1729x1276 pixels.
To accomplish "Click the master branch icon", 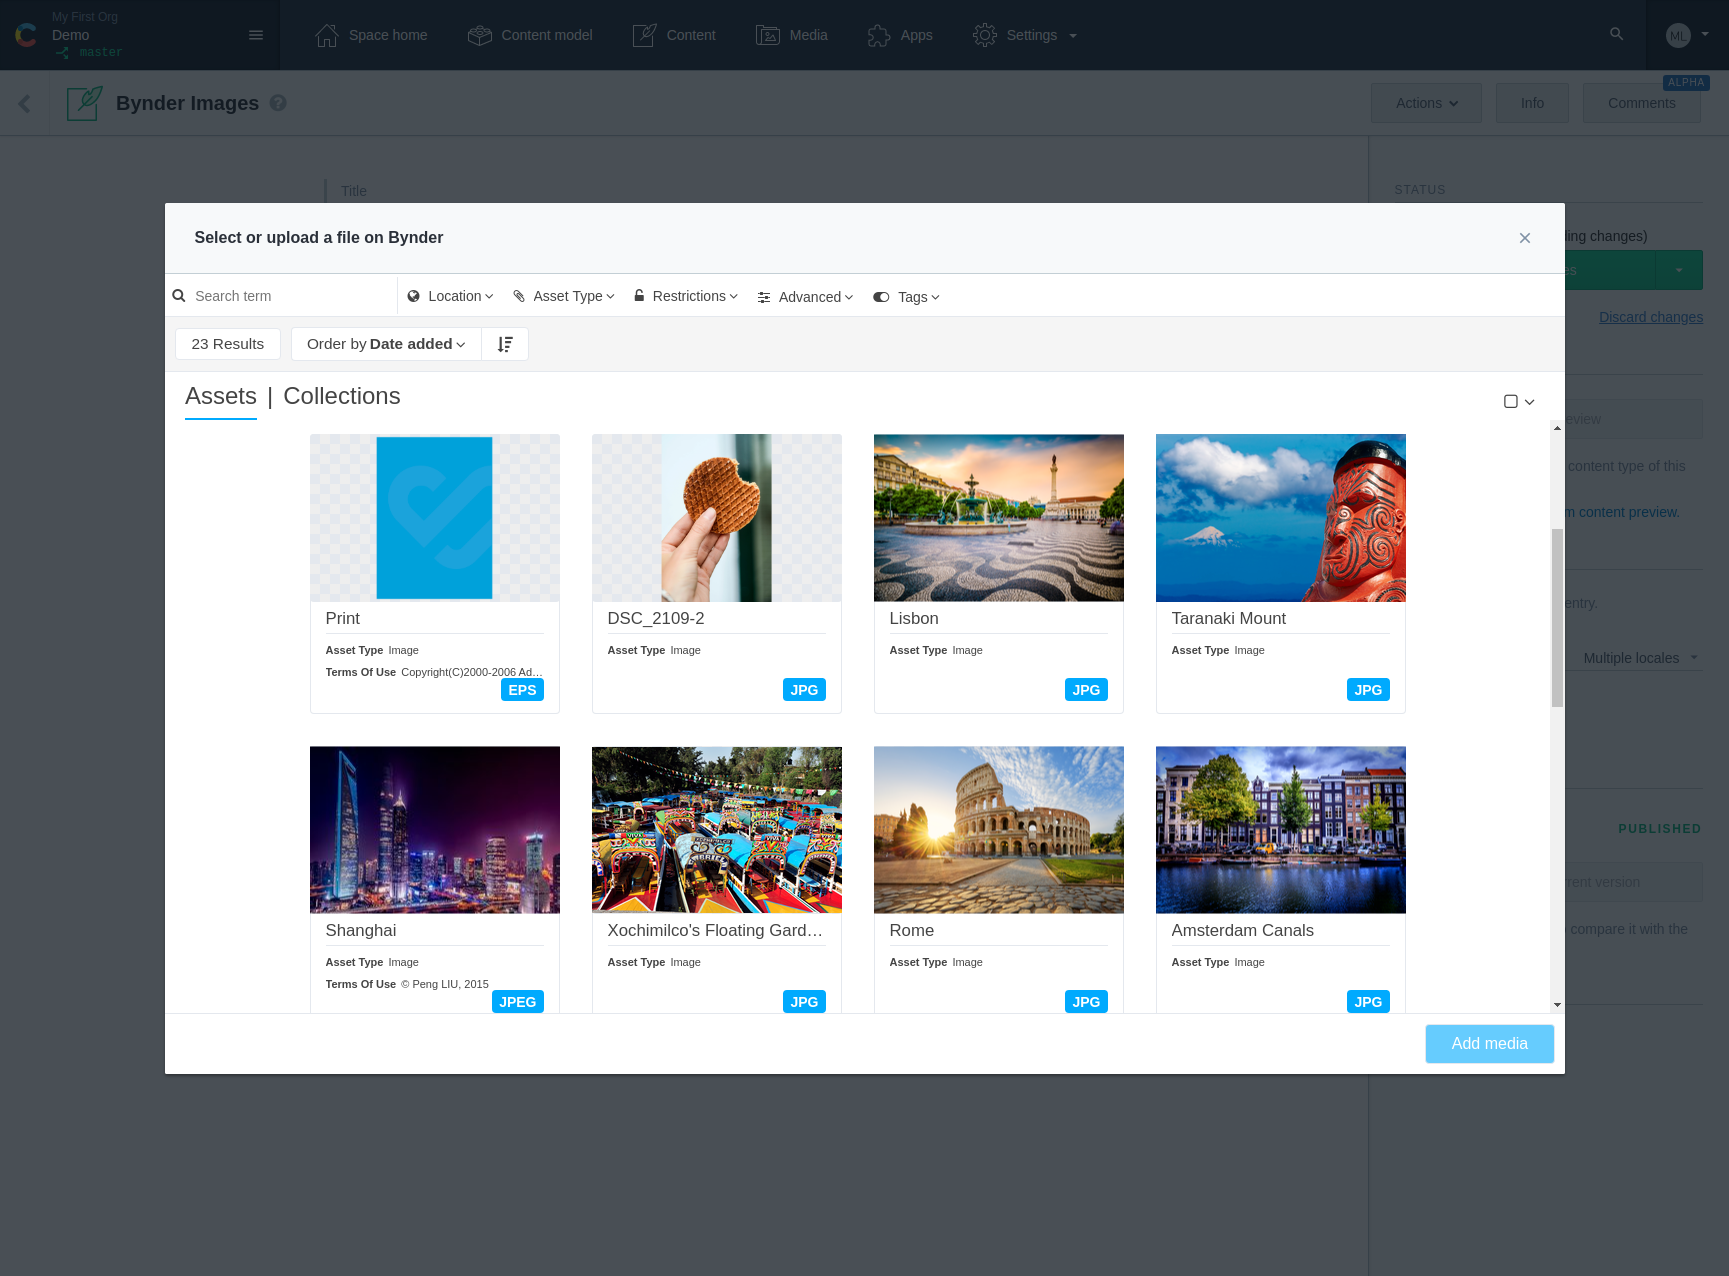I will point(63,53).
